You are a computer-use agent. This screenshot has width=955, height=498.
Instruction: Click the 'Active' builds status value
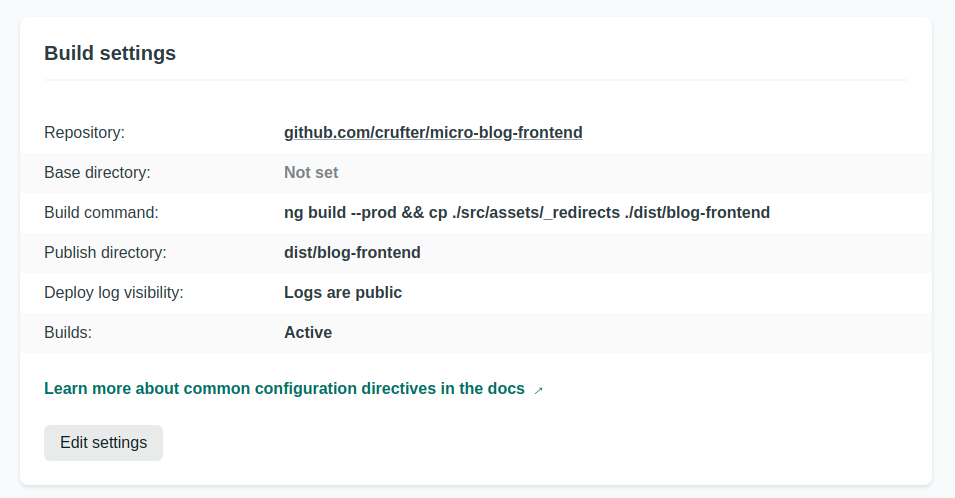click(308, 332)
